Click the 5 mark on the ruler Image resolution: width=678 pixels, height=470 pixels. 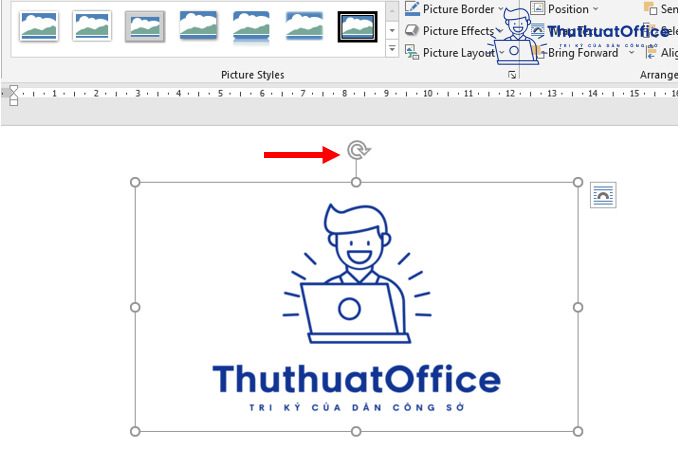(x=221, y=93)
